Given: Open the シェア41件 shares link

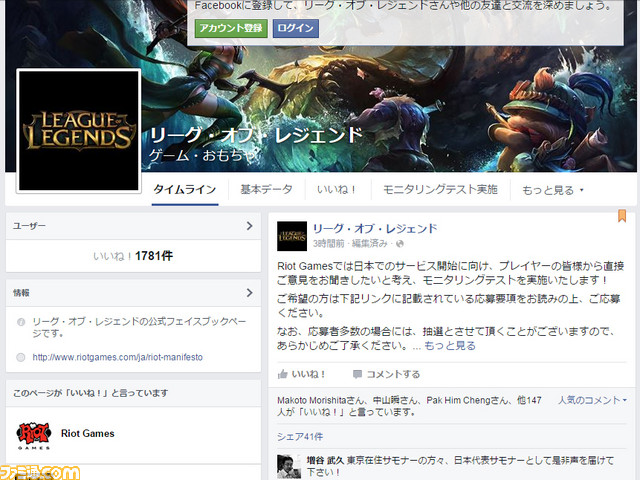Looking at the screenshot, I should pos(300,437).
